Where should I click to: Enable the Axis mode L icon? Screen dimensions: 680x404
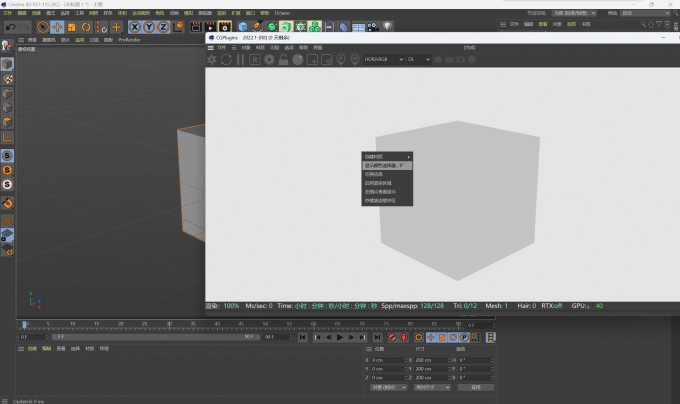click(x=7, y=137)
